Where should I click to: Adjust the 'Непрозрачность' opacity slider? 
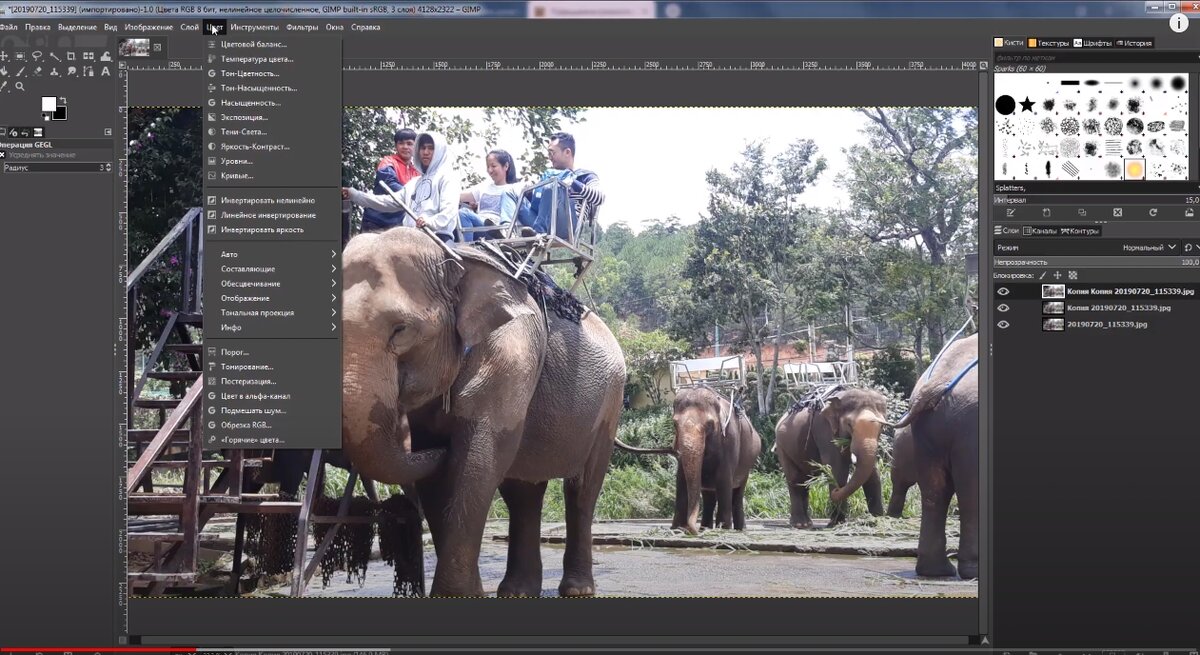pyautogui.click(x=1096, y=262)
